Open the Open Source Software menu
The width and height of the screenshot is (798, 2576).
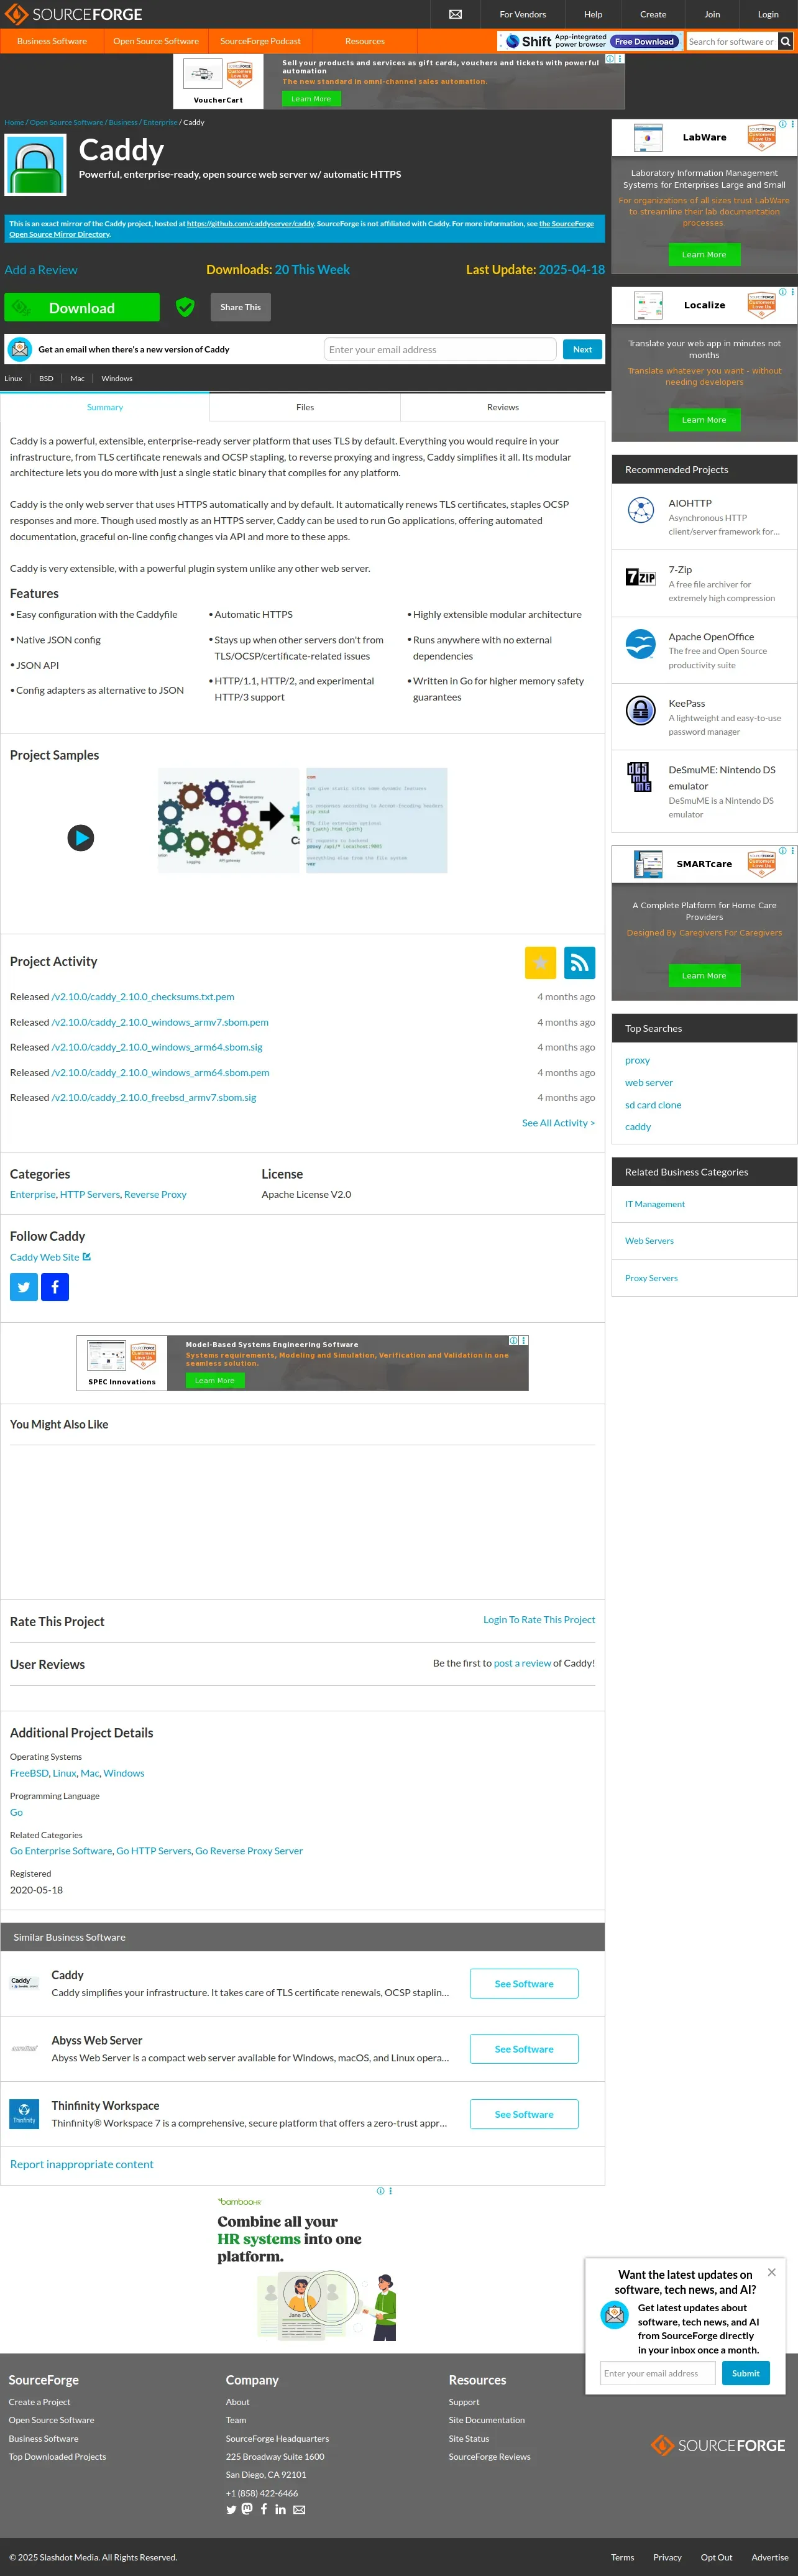156,41
